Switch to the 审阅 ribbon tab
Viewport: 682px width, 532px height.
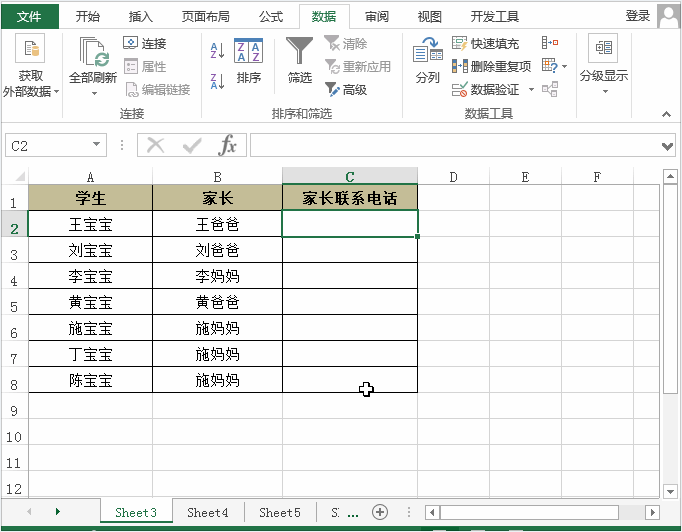pyautogui.click(x=377, y=17)
